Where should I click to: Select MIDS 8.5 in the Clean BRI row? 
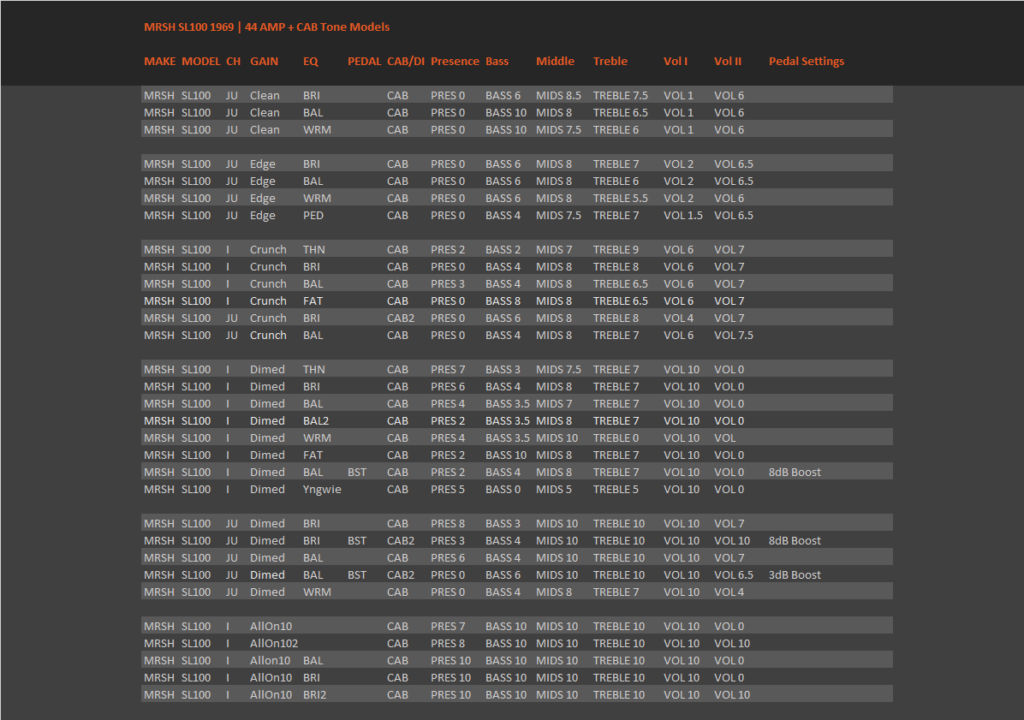558,95
